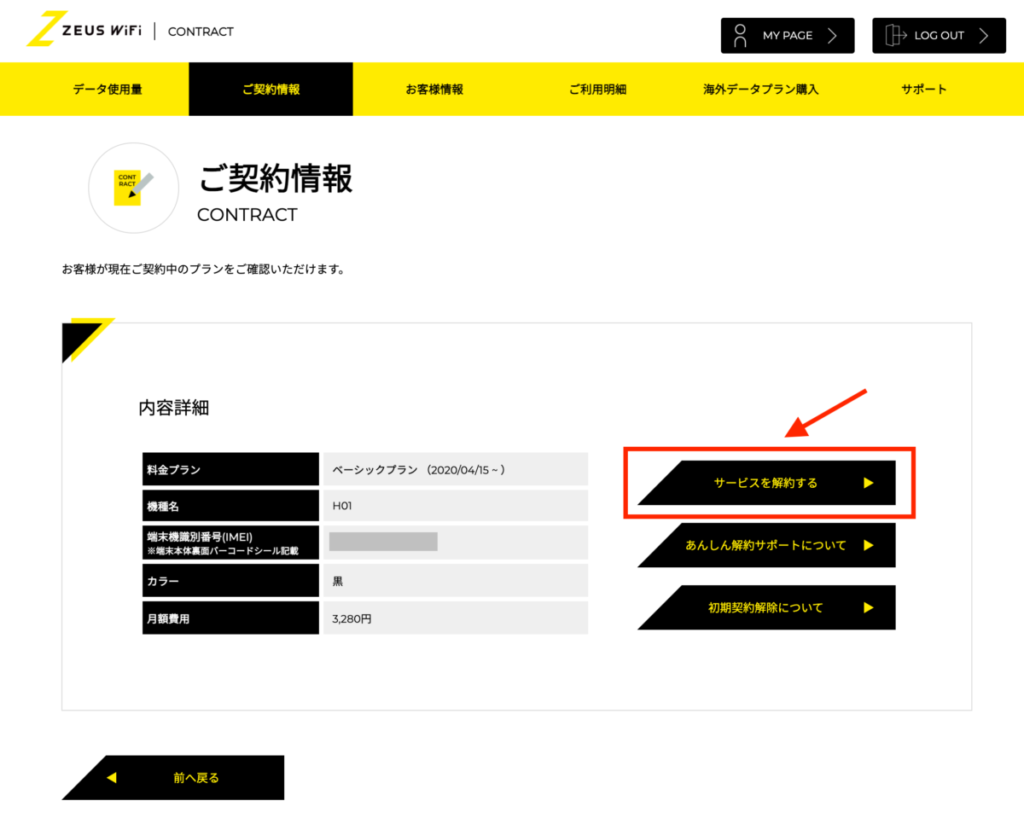1024x824 pixels.
Task: Open あんしん解約サポートについて
Action: 766,545
